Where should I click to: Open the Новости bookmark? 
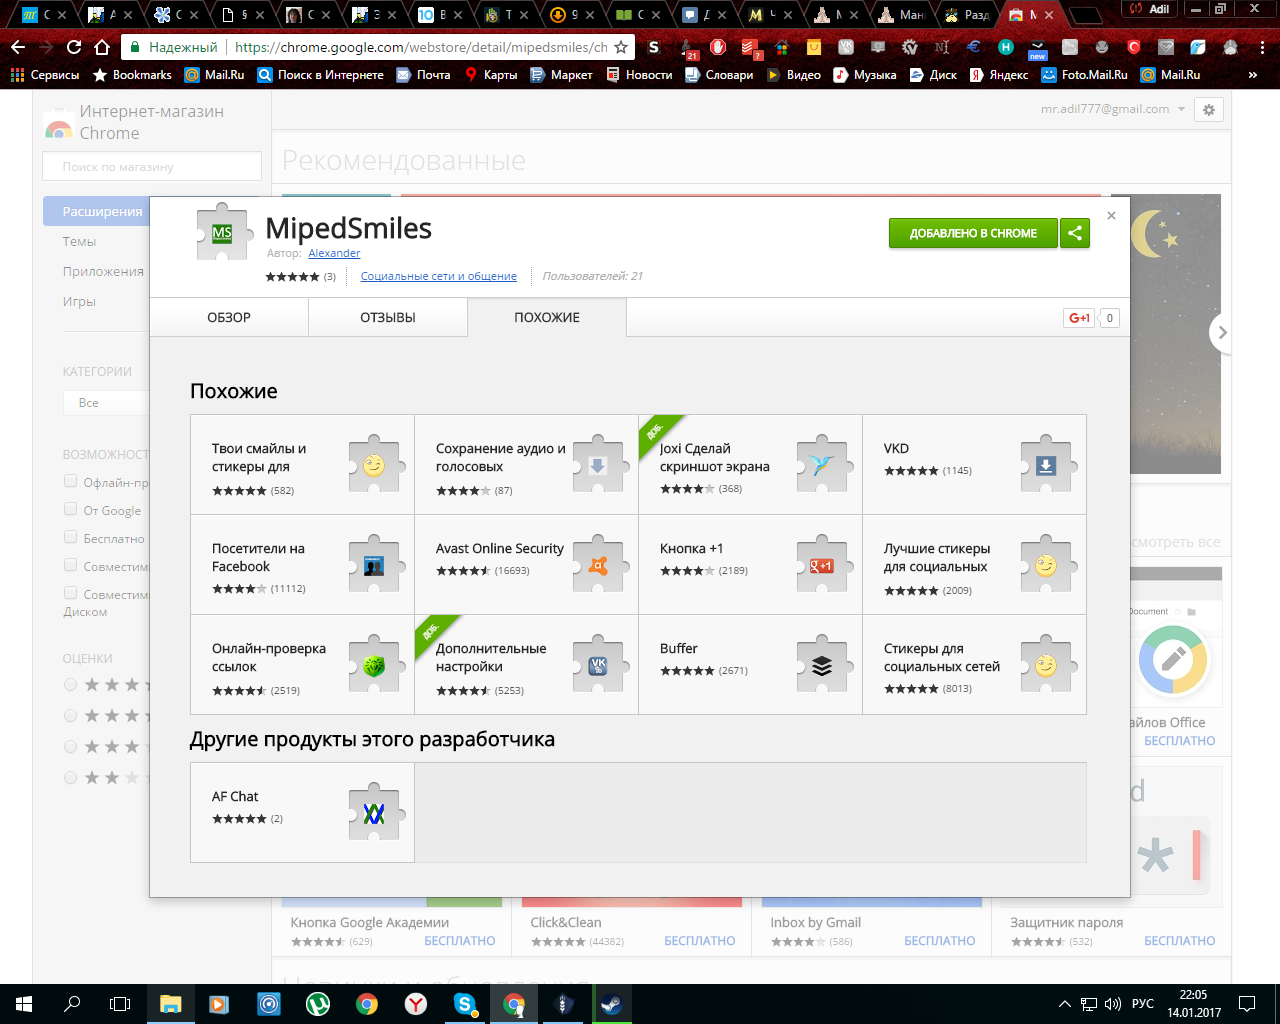(639, 75)
